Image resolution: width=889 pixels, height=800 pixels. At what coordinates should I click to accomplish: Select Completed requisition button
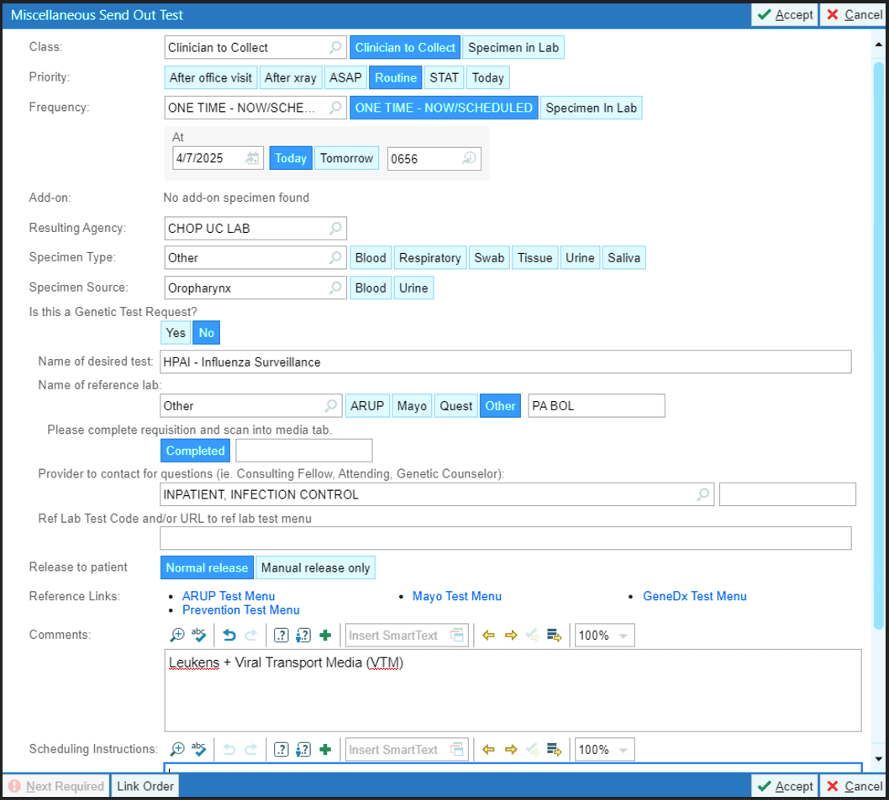pos(195,450)
